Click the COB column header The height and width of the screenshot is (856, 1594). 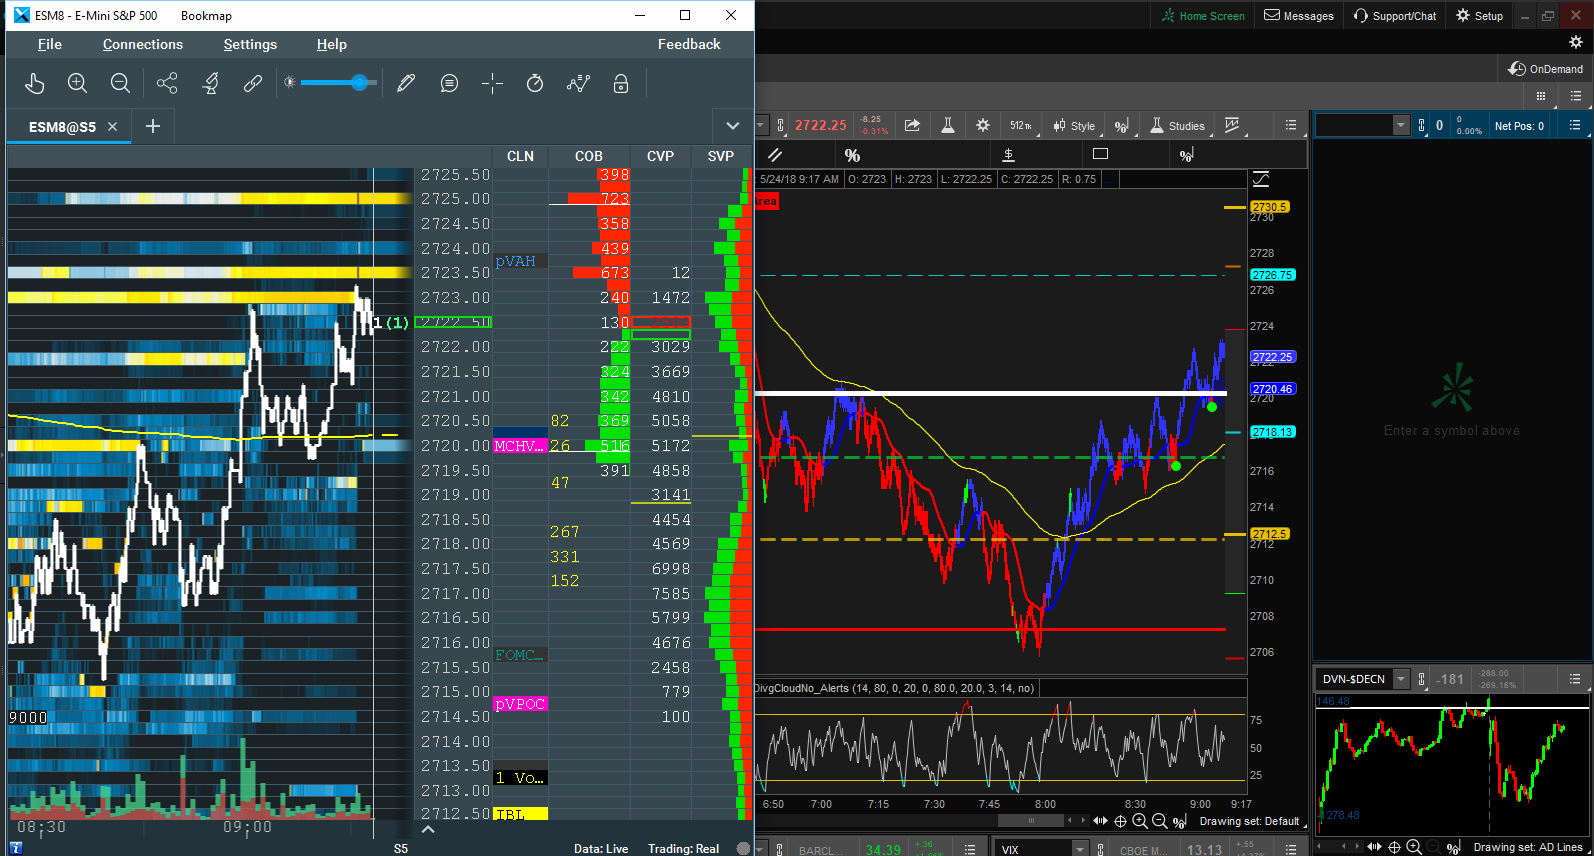pyautogui.click(x=589, y=156)
